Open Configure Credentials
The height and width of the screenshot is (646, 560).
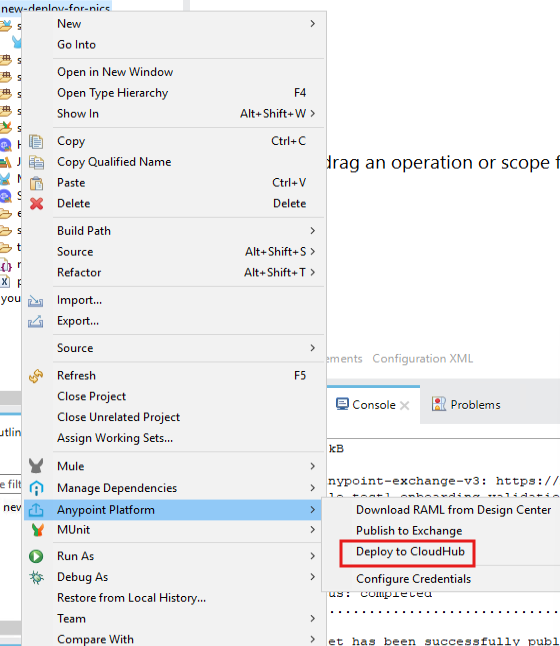tap(413, 579)
